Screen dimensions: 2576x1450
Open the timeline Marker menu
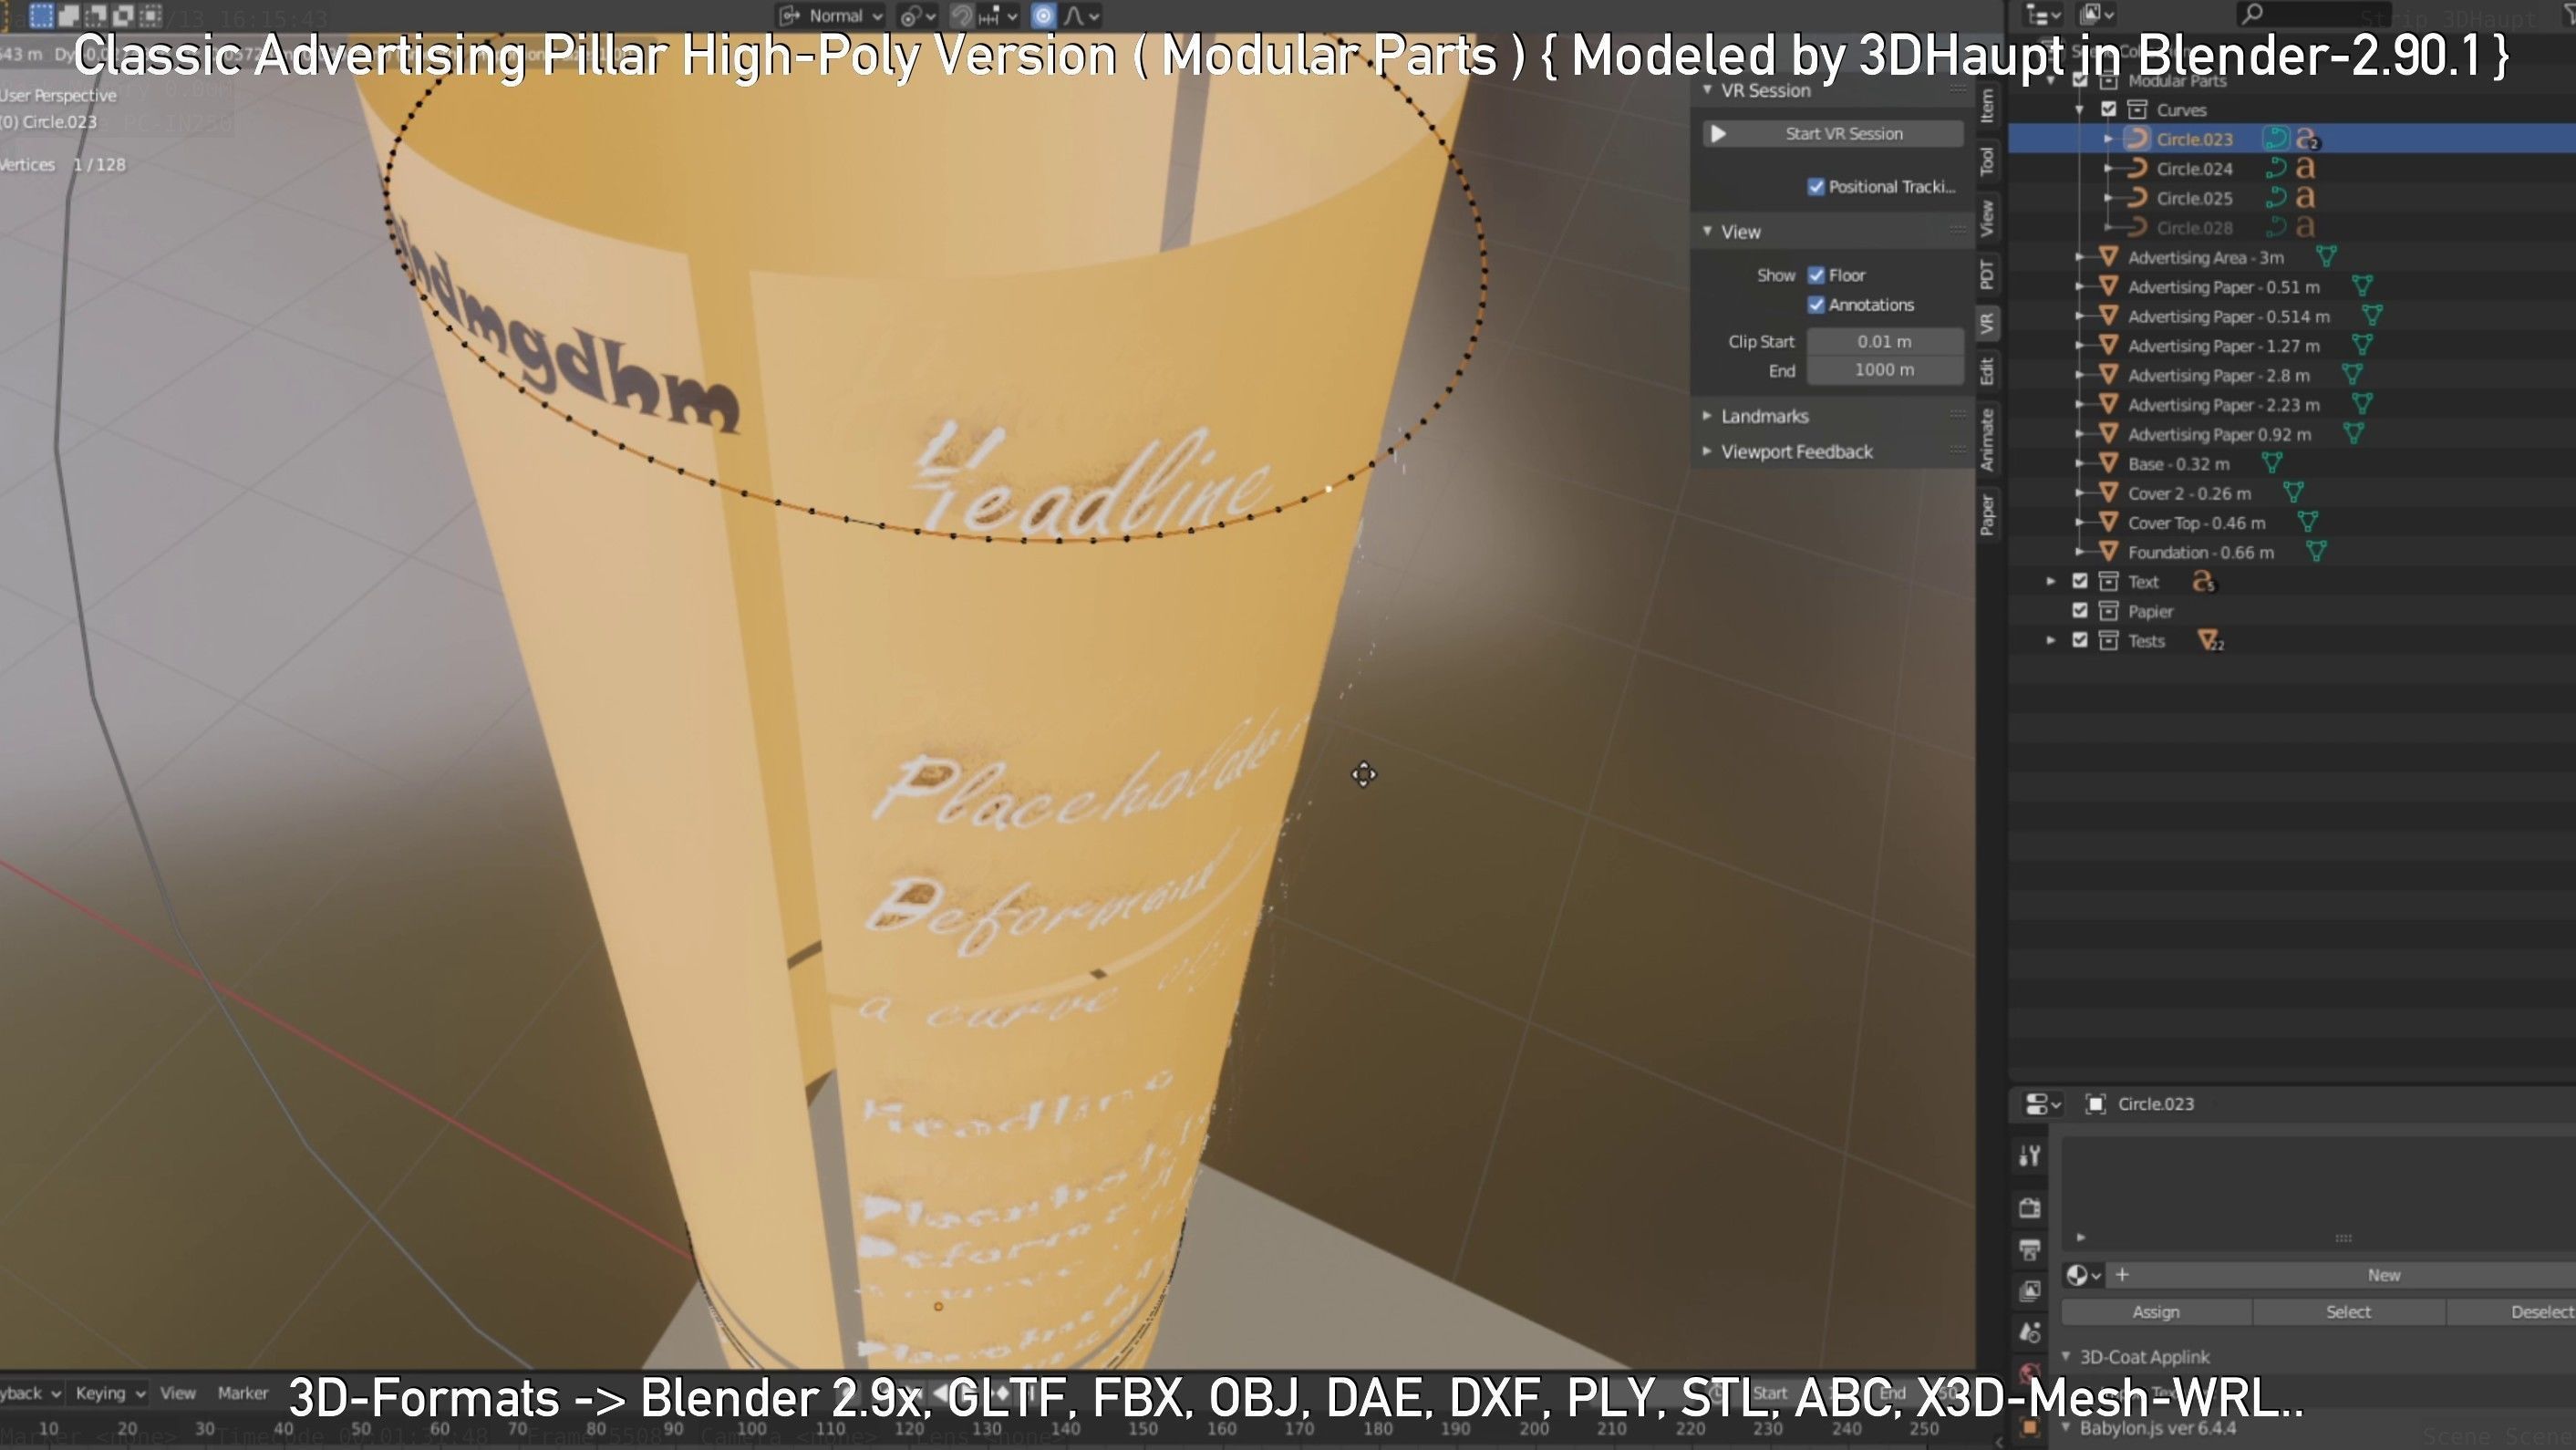pos(243,1392)
